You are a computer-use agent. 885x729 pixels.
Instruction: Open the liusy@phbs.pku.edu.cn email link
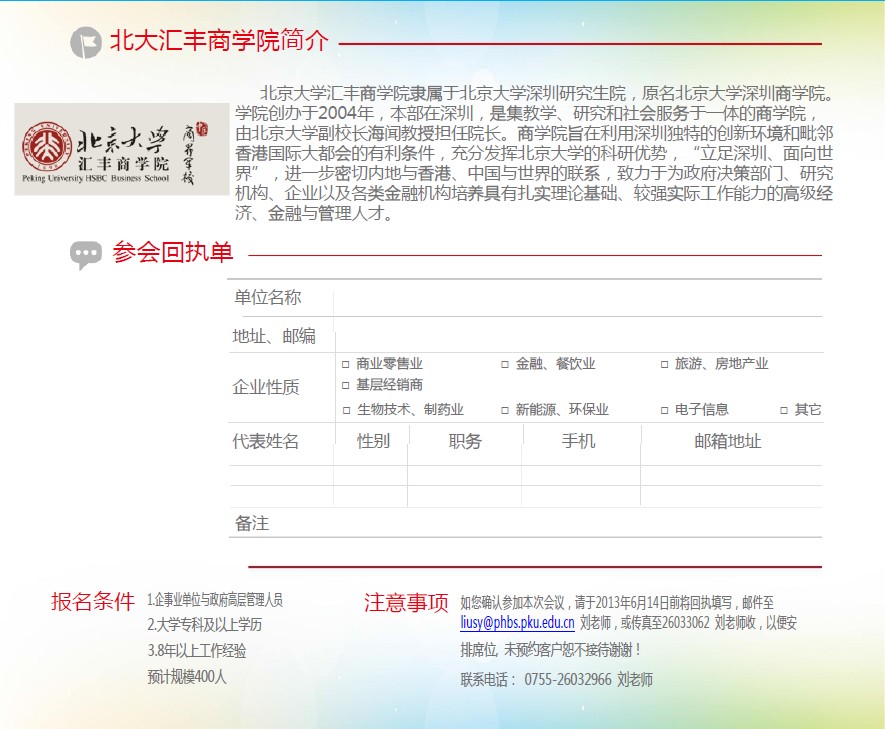click(517, 623)
